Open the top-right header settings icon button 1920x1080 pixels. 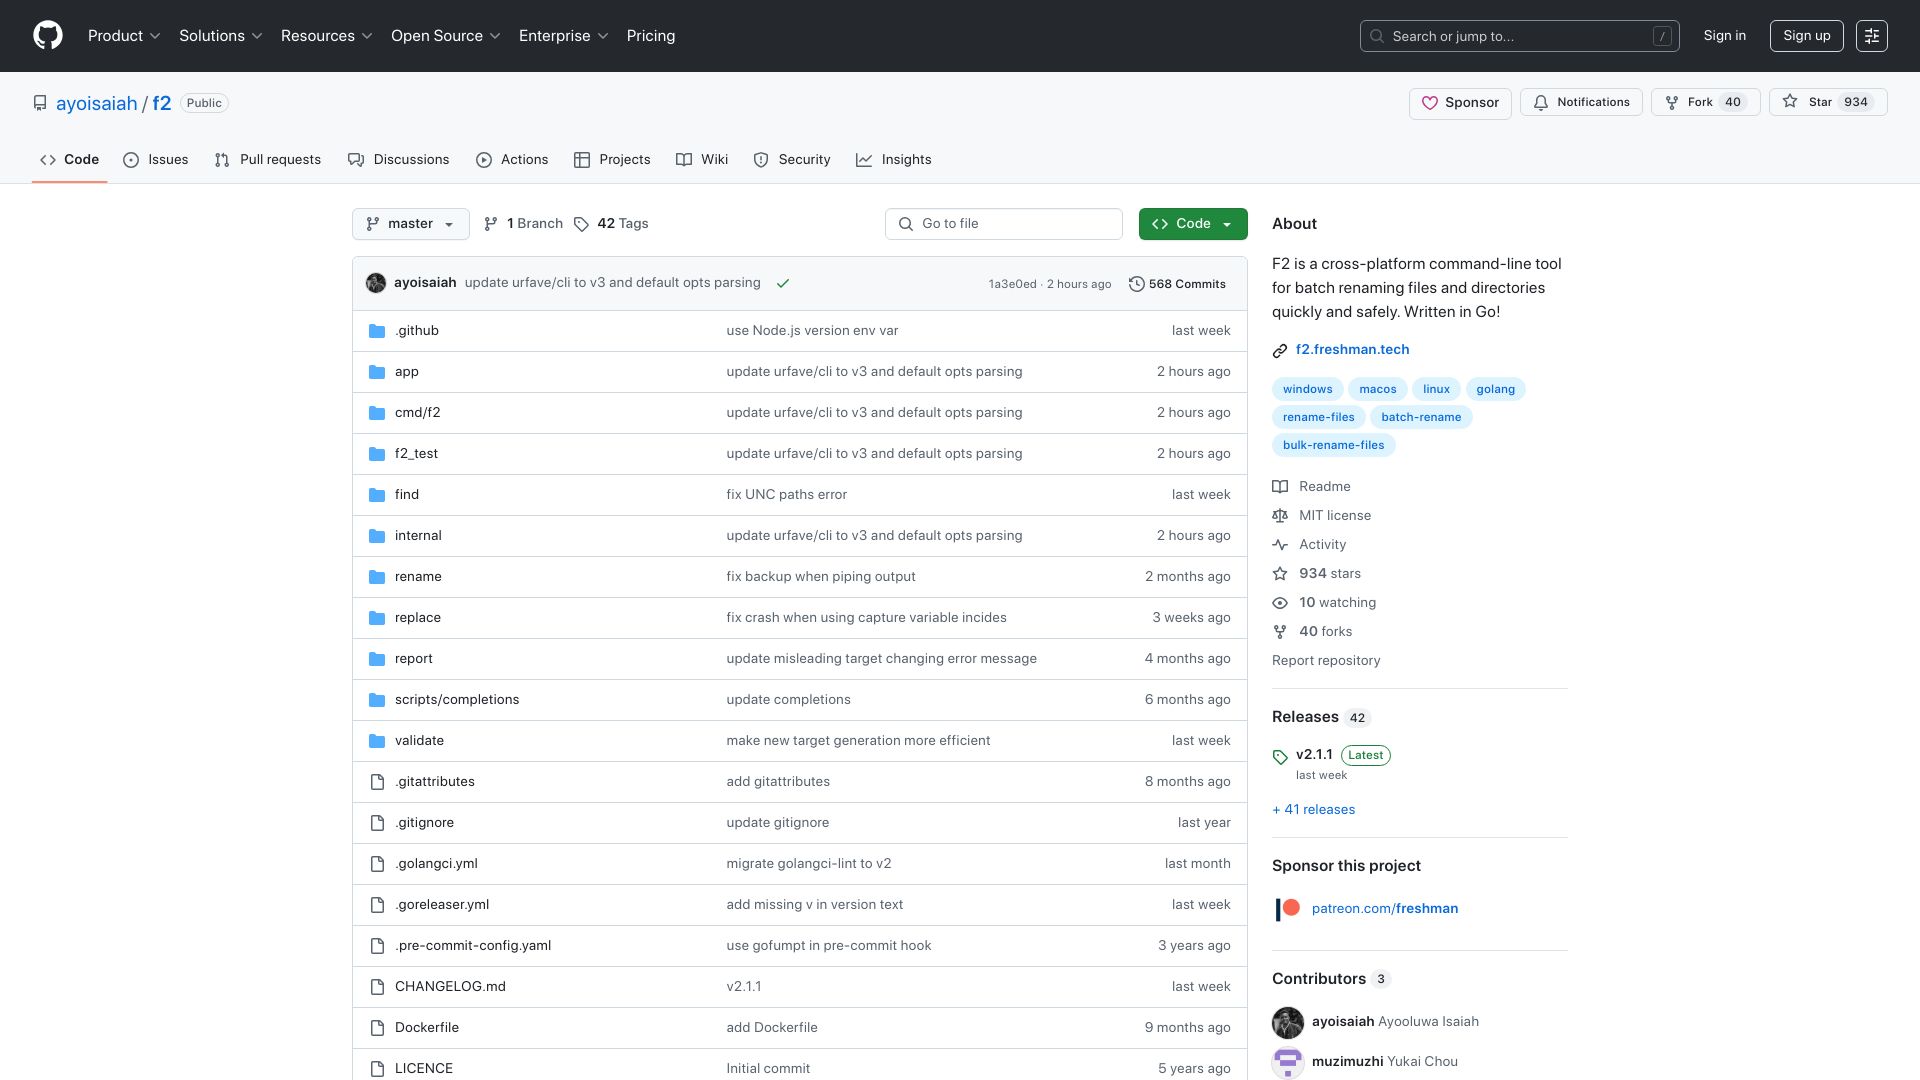(x=1872, y=36)
